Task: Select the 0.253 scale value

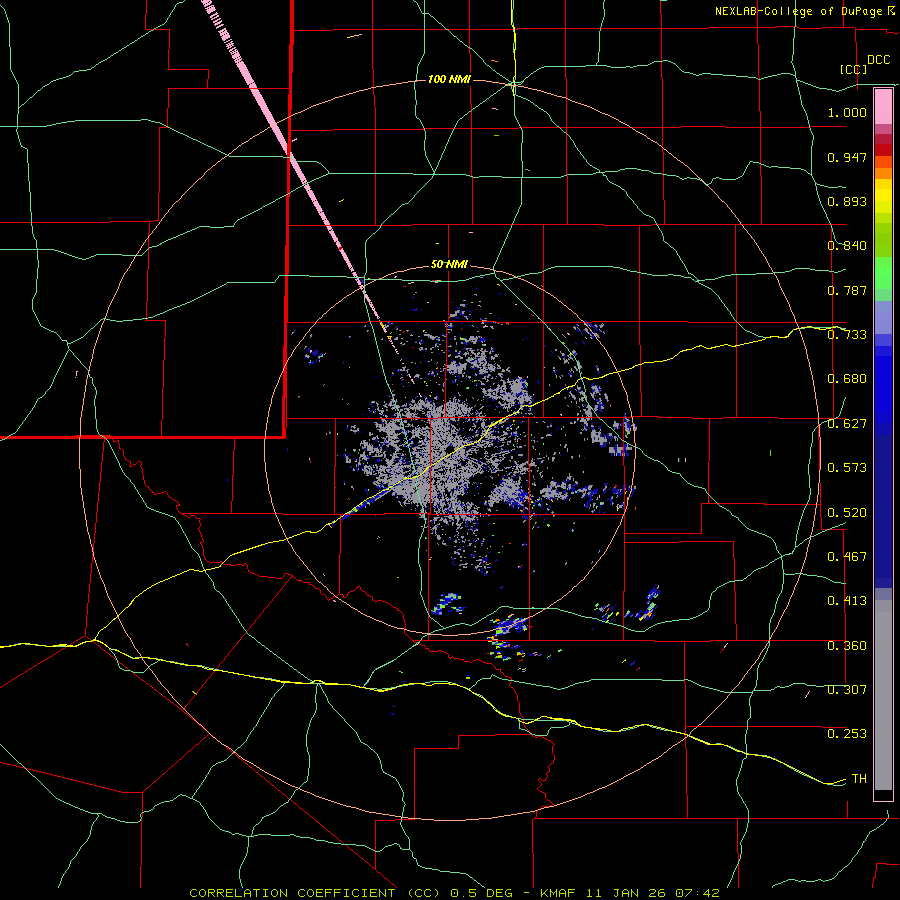Action: pos(847,734)
